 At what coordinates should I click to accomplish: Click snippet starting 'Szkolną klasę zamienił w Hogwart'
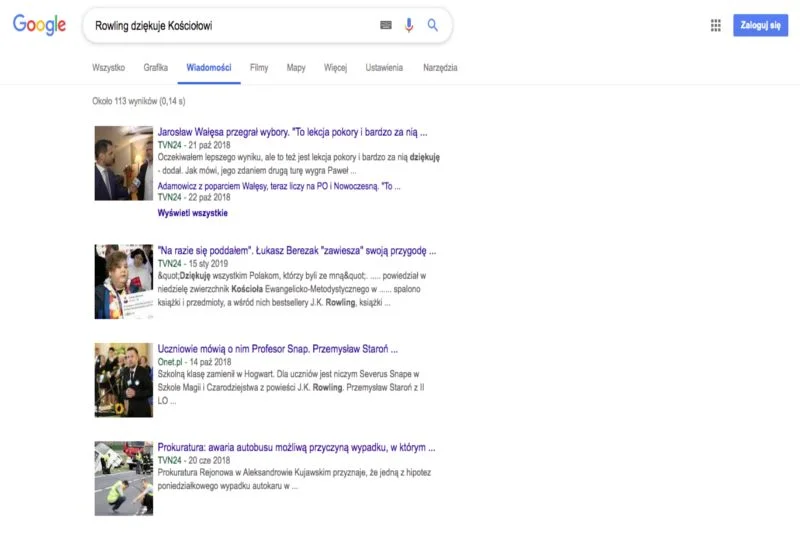(x=291, y=387)
